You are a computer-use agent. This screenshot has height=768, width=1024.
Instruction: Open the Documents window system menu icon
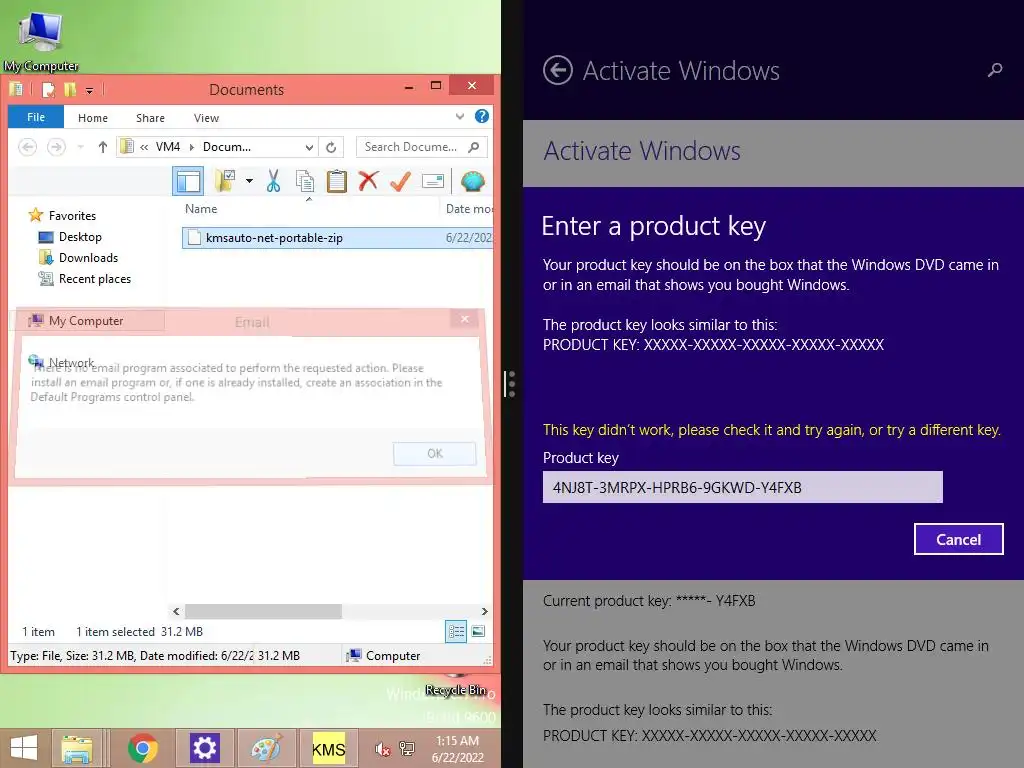point(16,89)
